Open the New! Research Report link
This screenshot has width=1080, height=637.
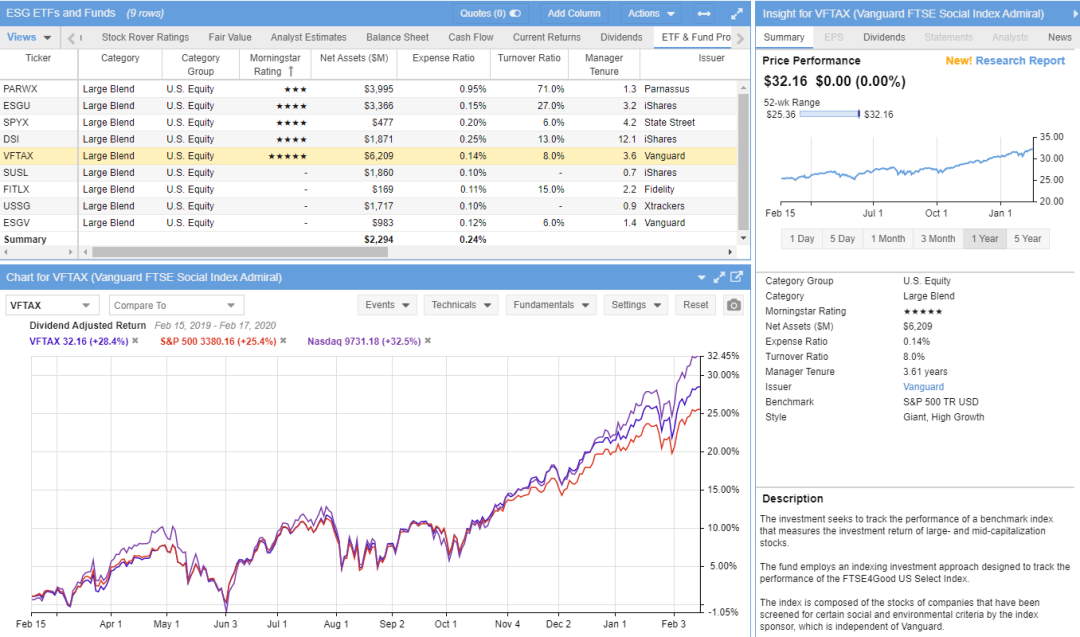click(x=1005, y=61)
